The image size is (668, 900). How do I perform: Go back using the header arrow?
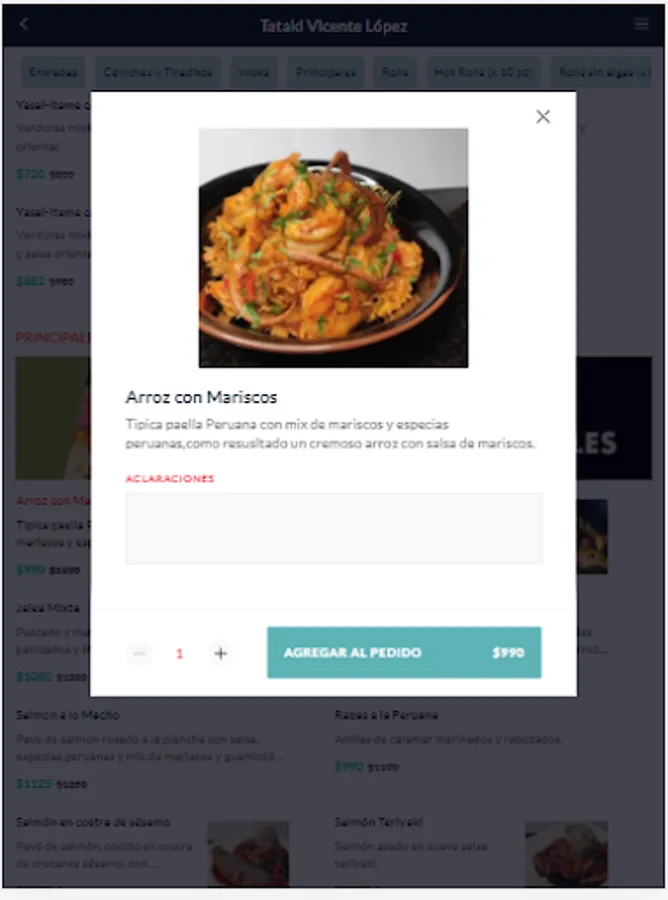click(x=24, y=24)
